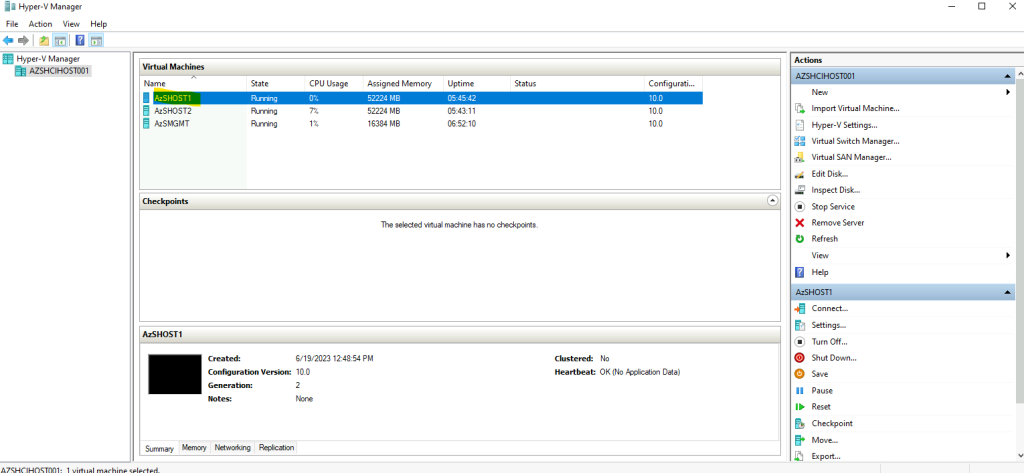Collapse the AZSHCIHOST001 actions section
This screenshot has height=473, width=1024.
pos(1008,76)
